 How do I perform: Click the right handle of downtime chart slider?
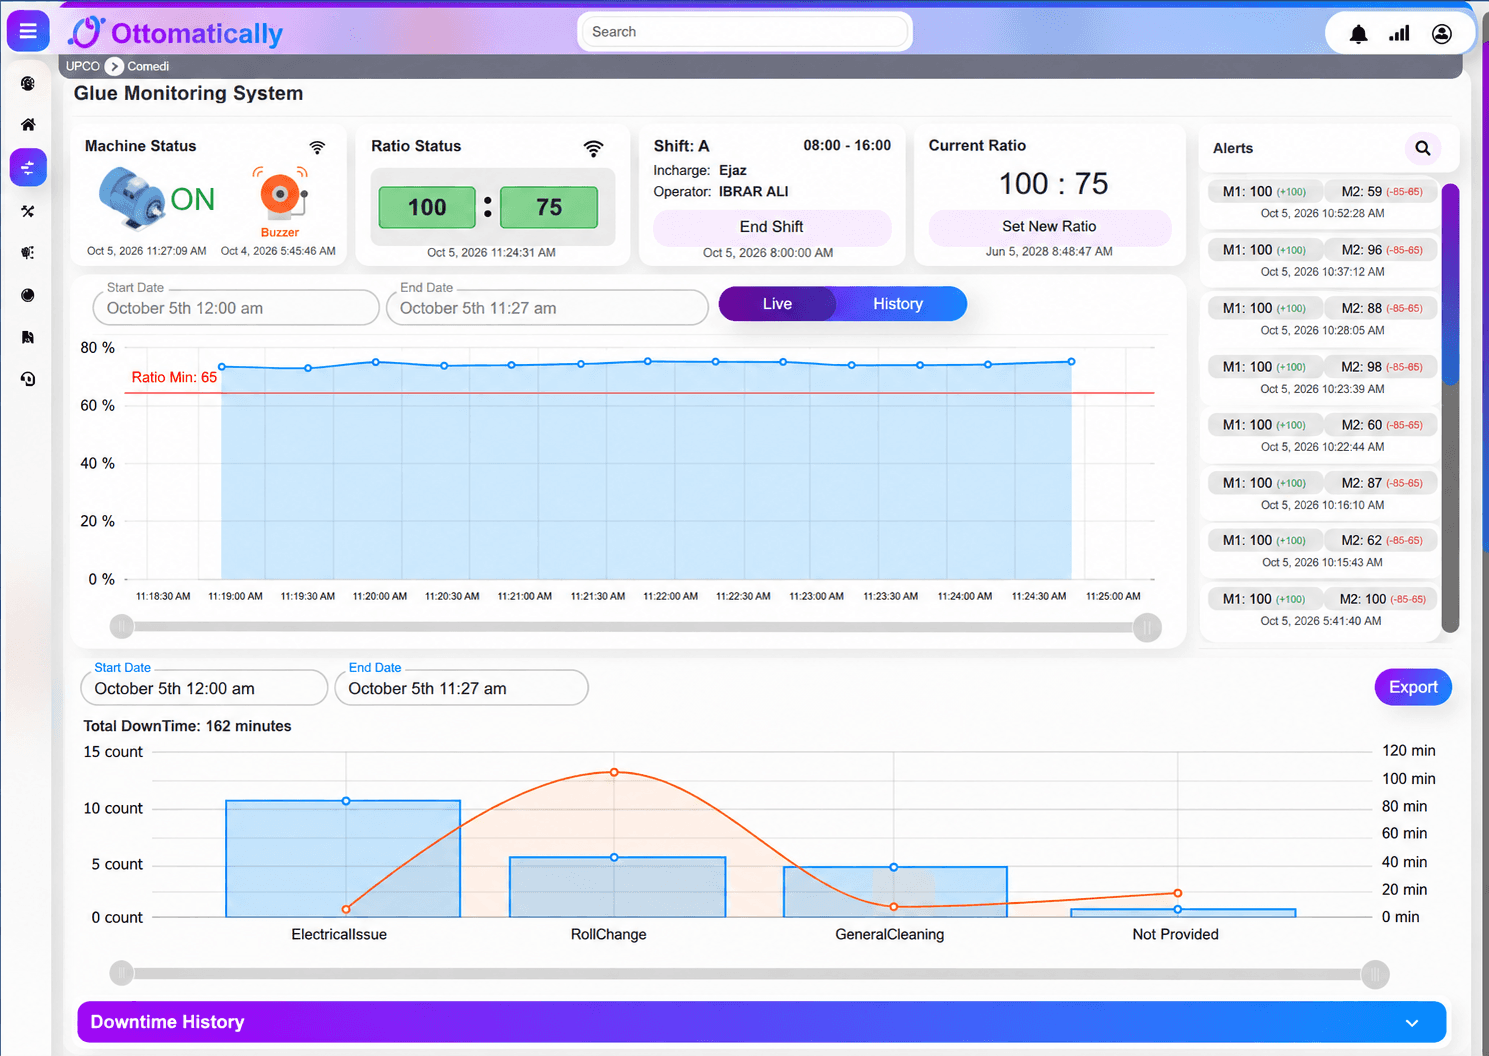[x=1376, y=973]
